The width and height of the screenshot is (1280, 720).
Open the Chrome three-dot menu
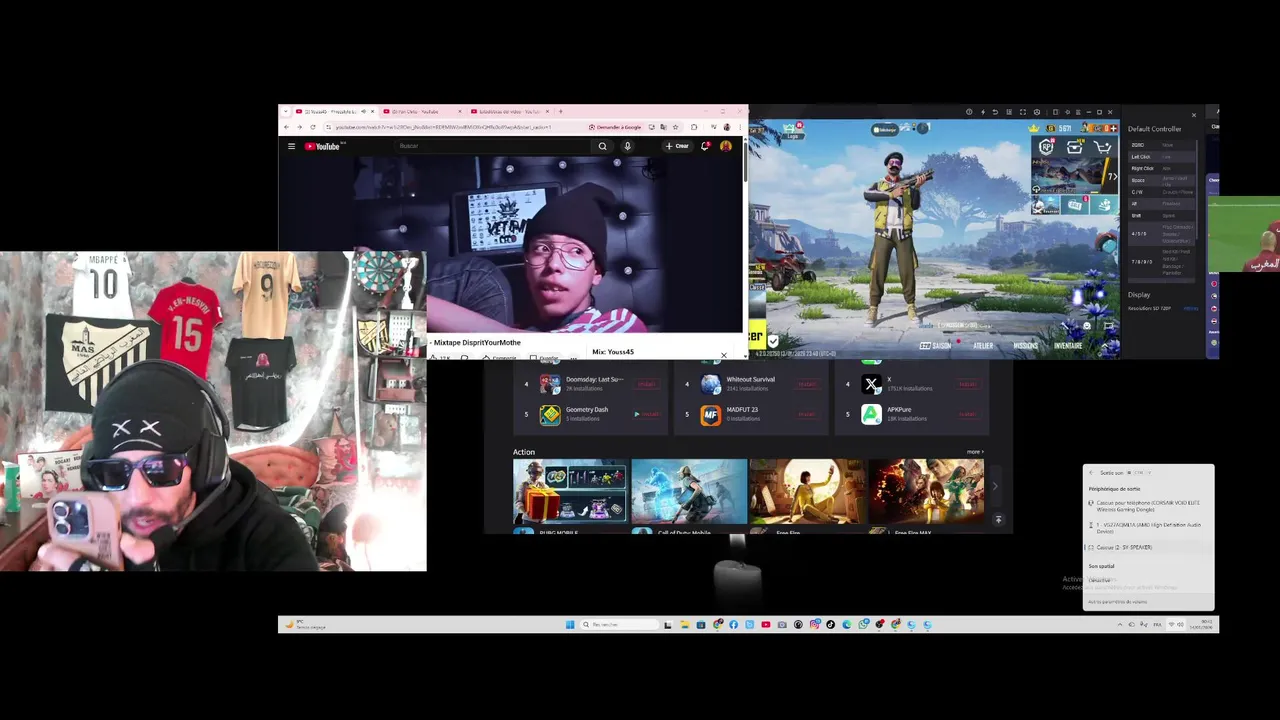pyautogui.click(x=739, y=127)
